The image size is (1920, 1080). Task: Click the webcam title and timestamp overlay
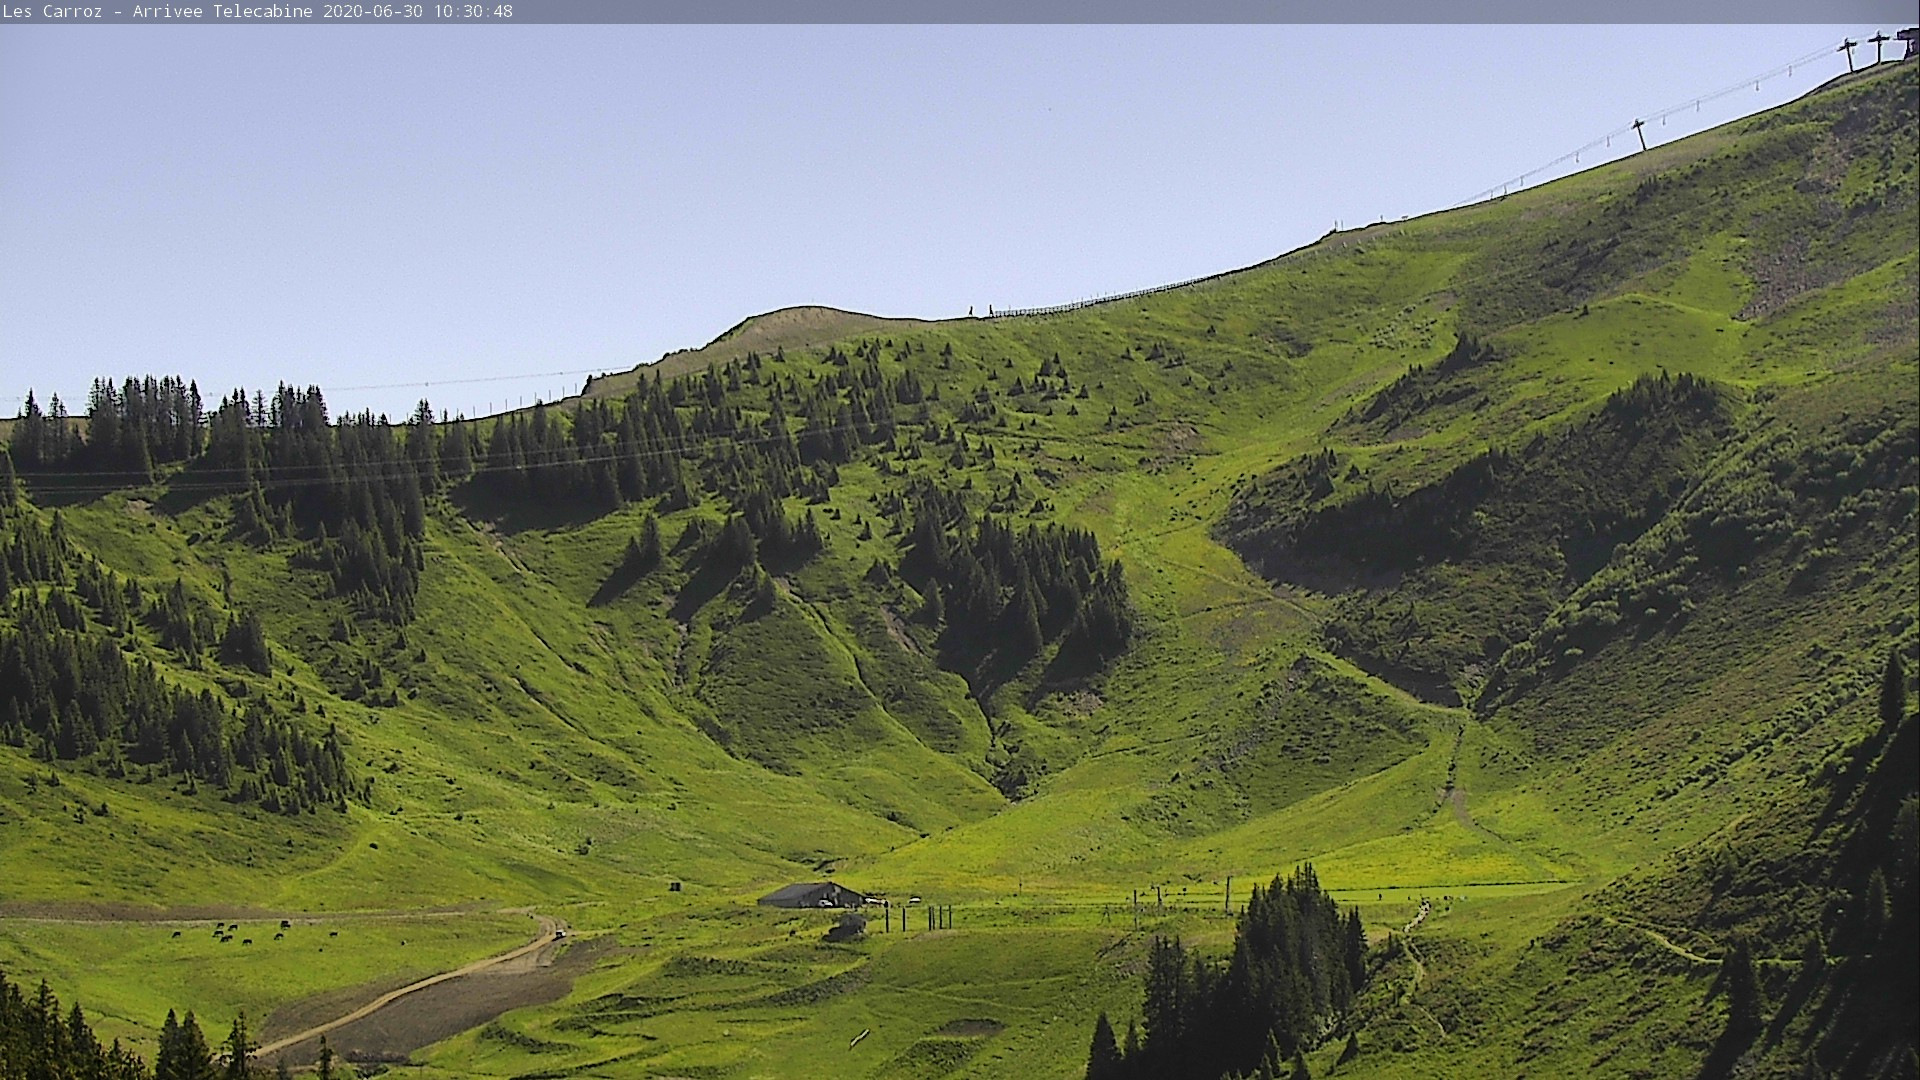[x=257, y=12]
